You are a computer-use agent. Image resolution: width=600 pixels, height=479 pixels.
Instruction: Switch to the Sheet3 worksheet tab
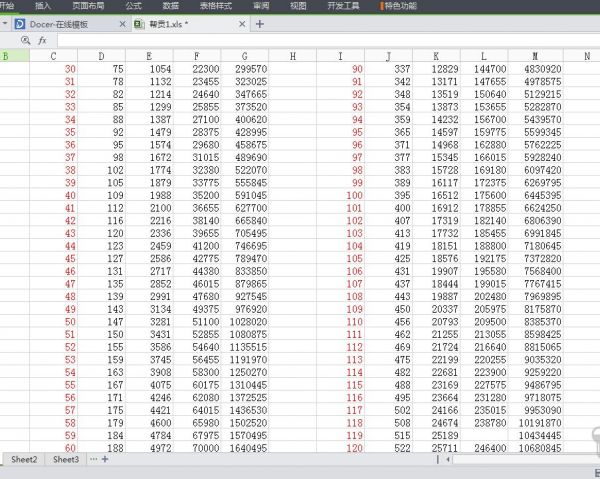66,459
